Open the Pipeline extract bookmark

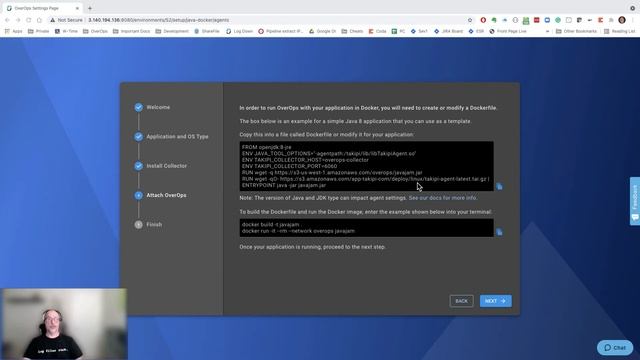280,31
